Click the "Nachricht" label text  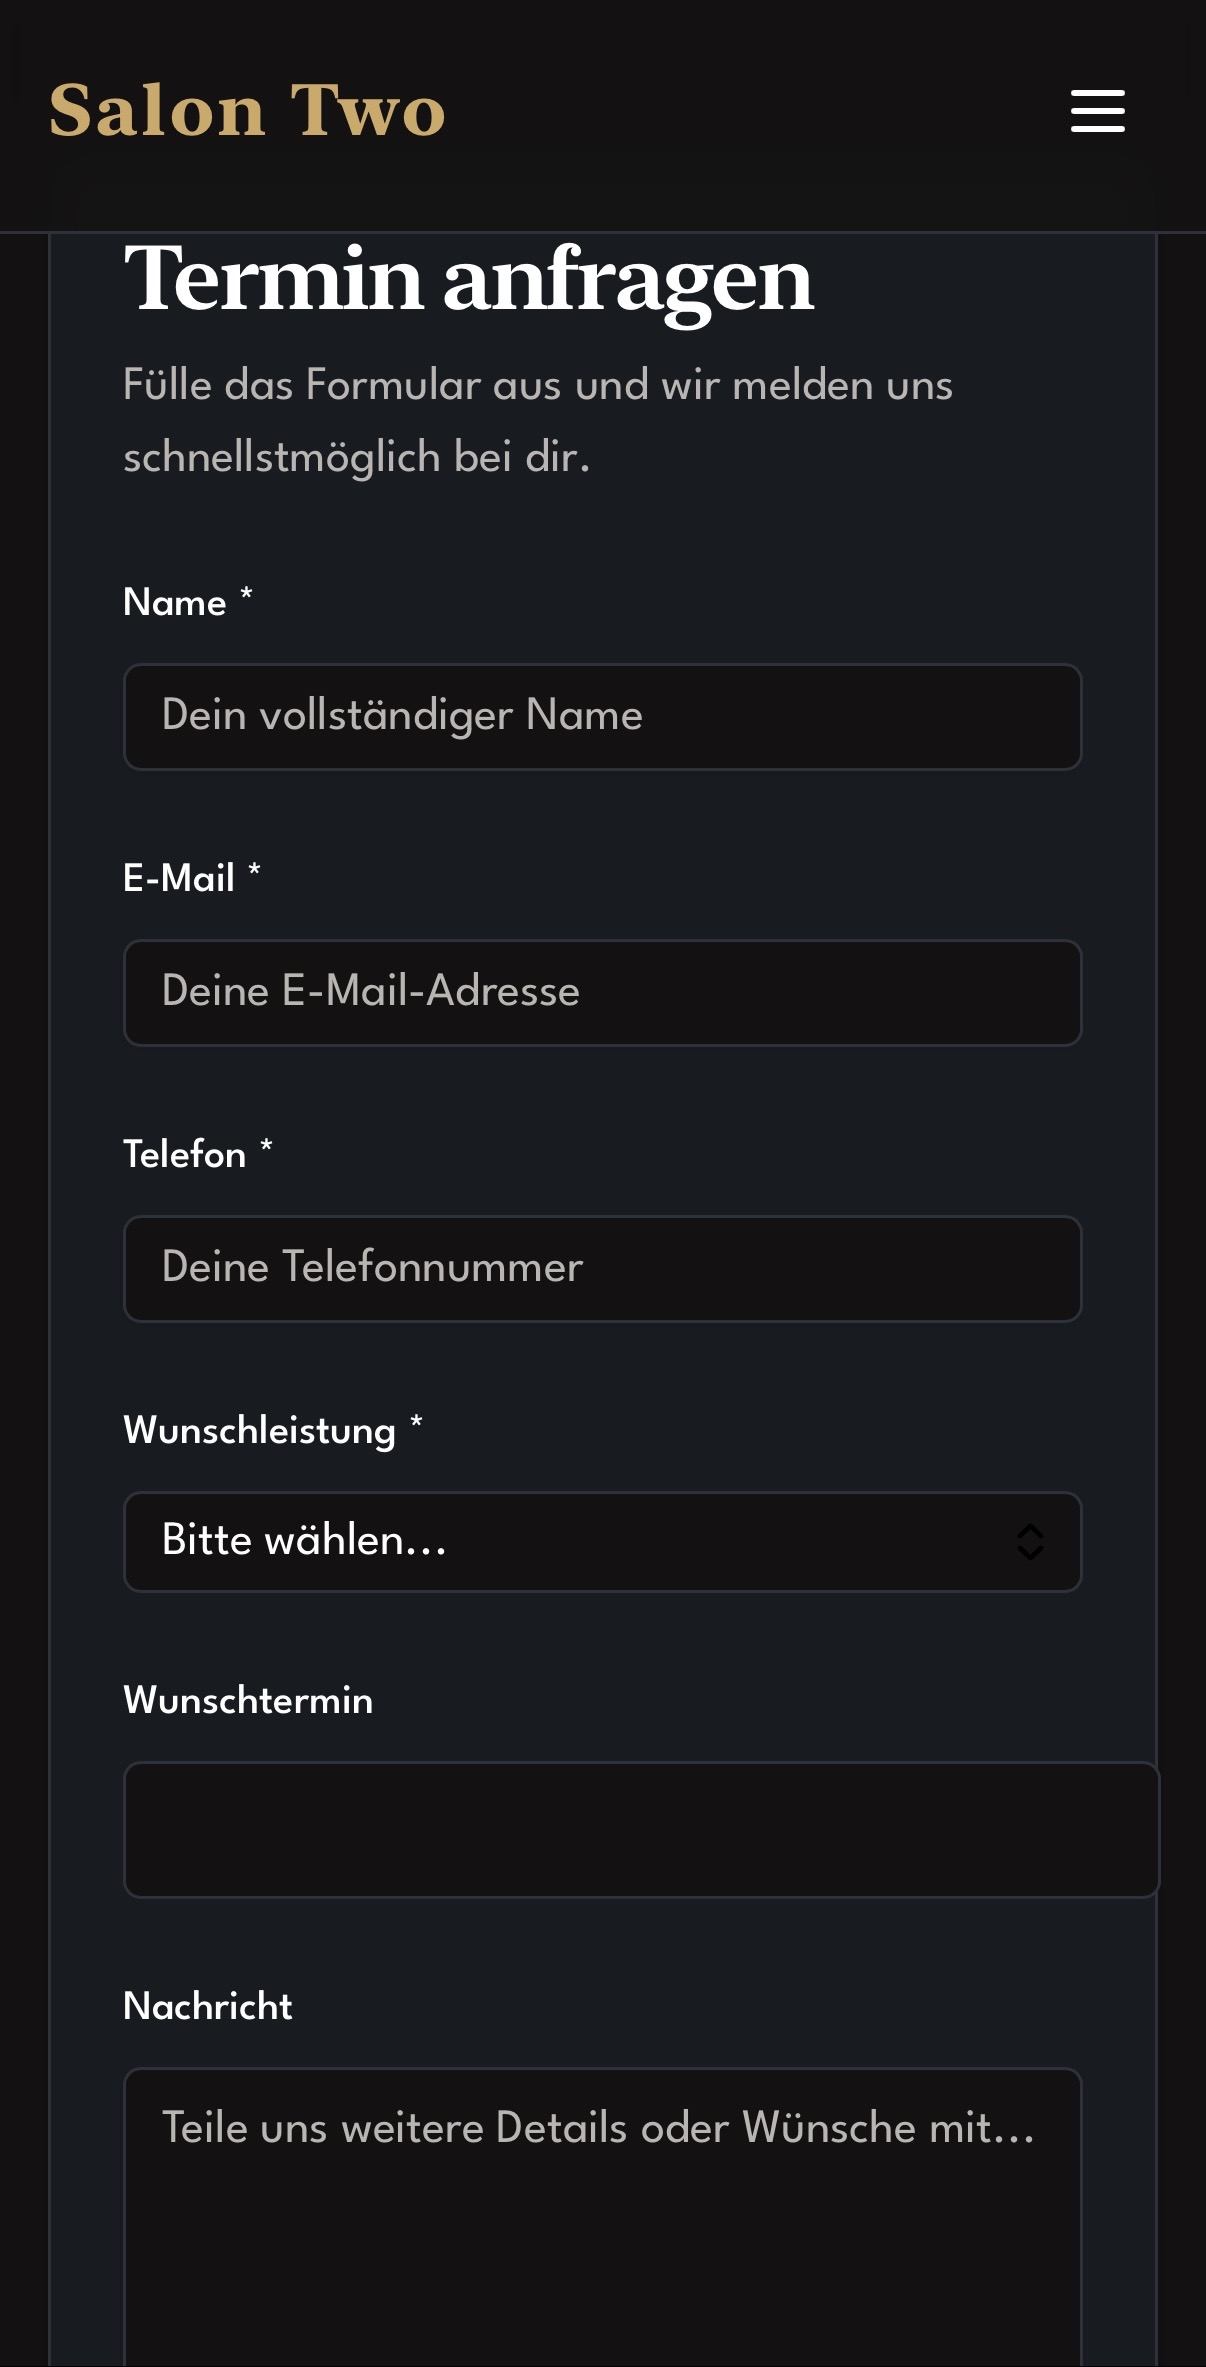pos(208,2007)
